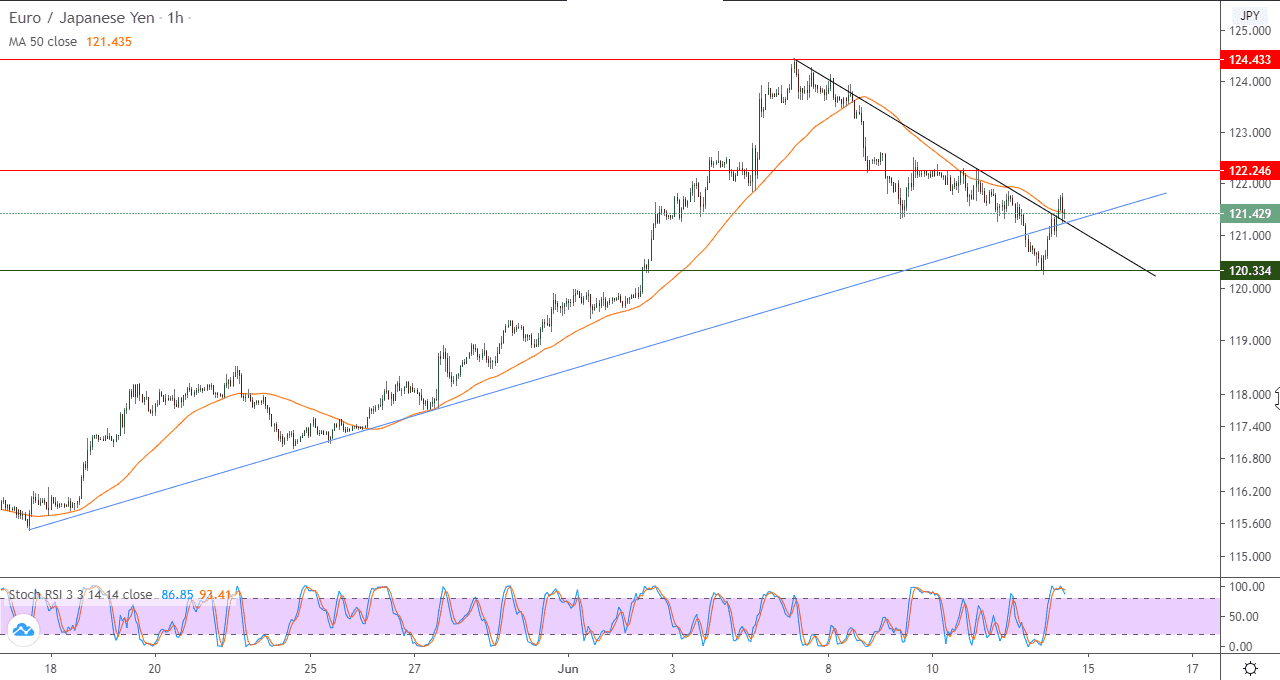Click the 27 date label on time axis
Viewport: 1280px width, 680px height.
click(x=415, y=668)
